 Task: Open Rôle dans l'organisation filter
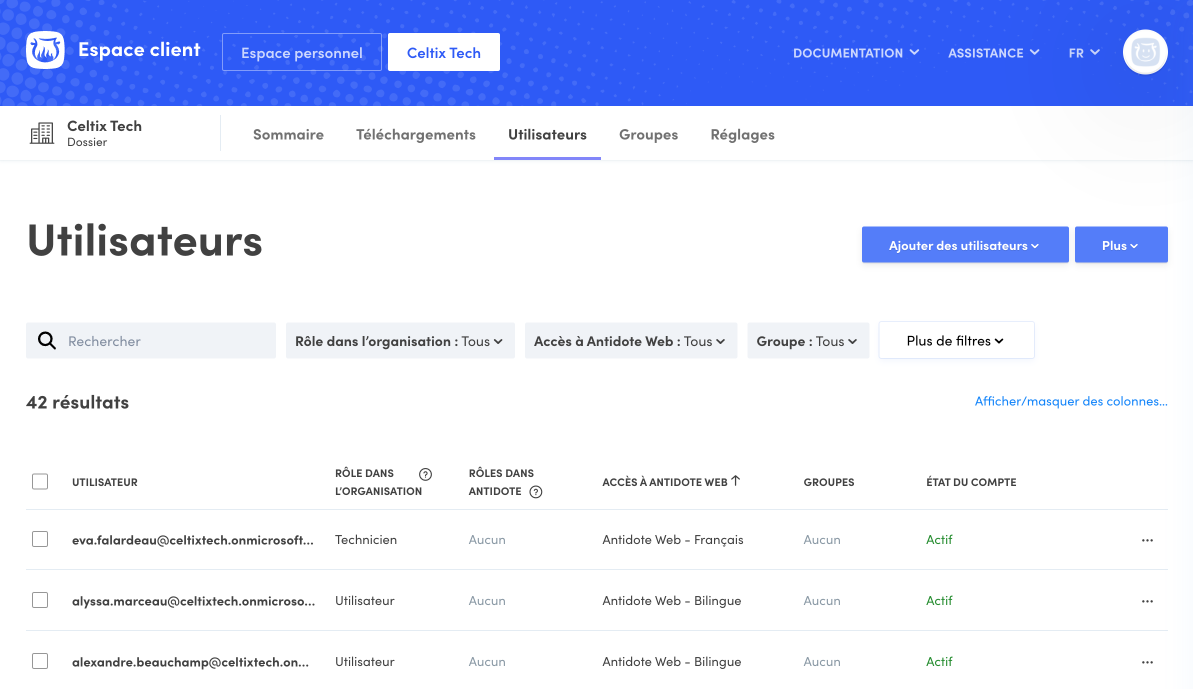point(400,341)
